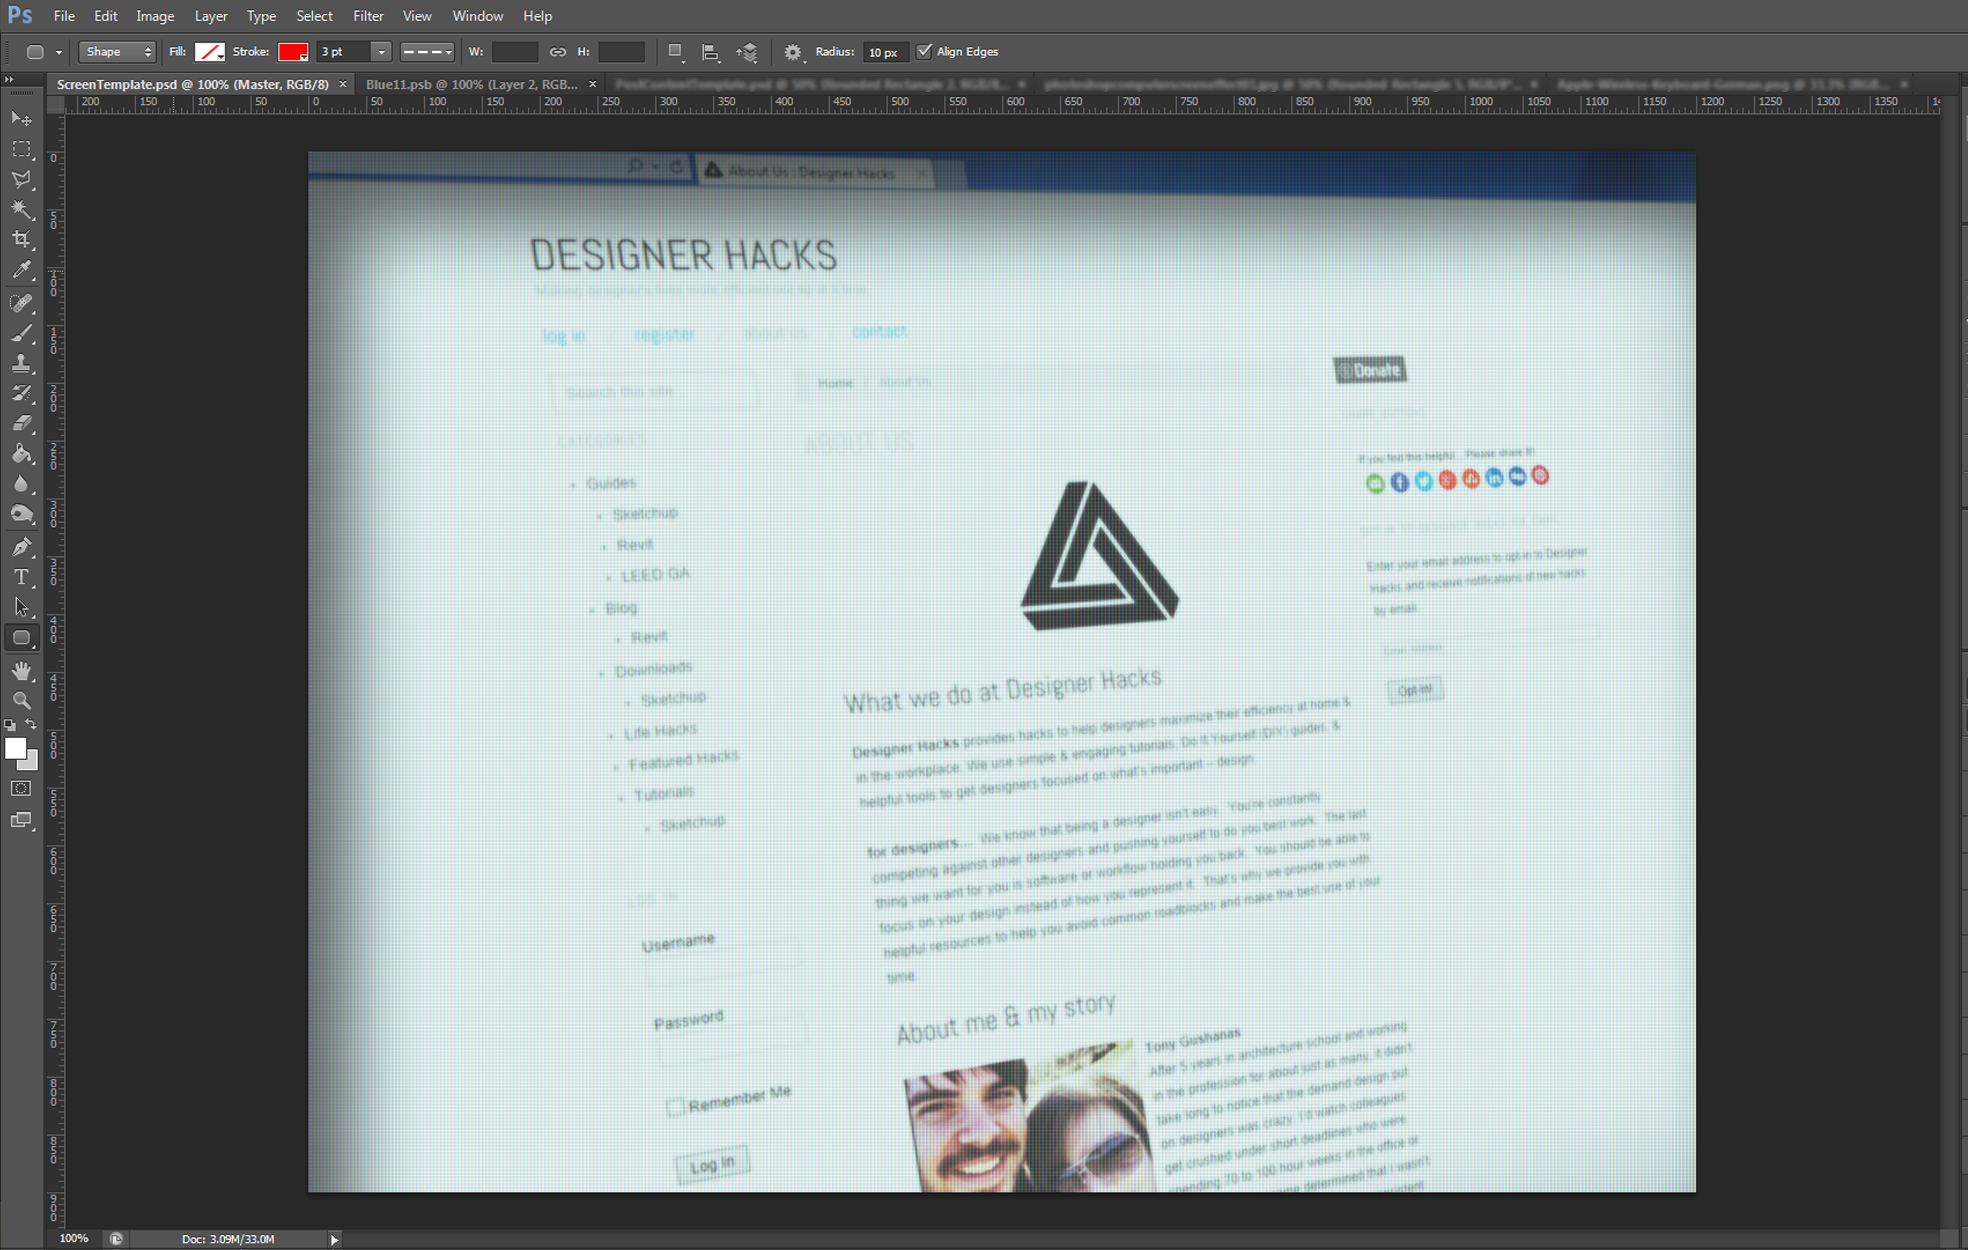
Task: Open the File menu
Action: pyautogui.click(x=64, y=16)
